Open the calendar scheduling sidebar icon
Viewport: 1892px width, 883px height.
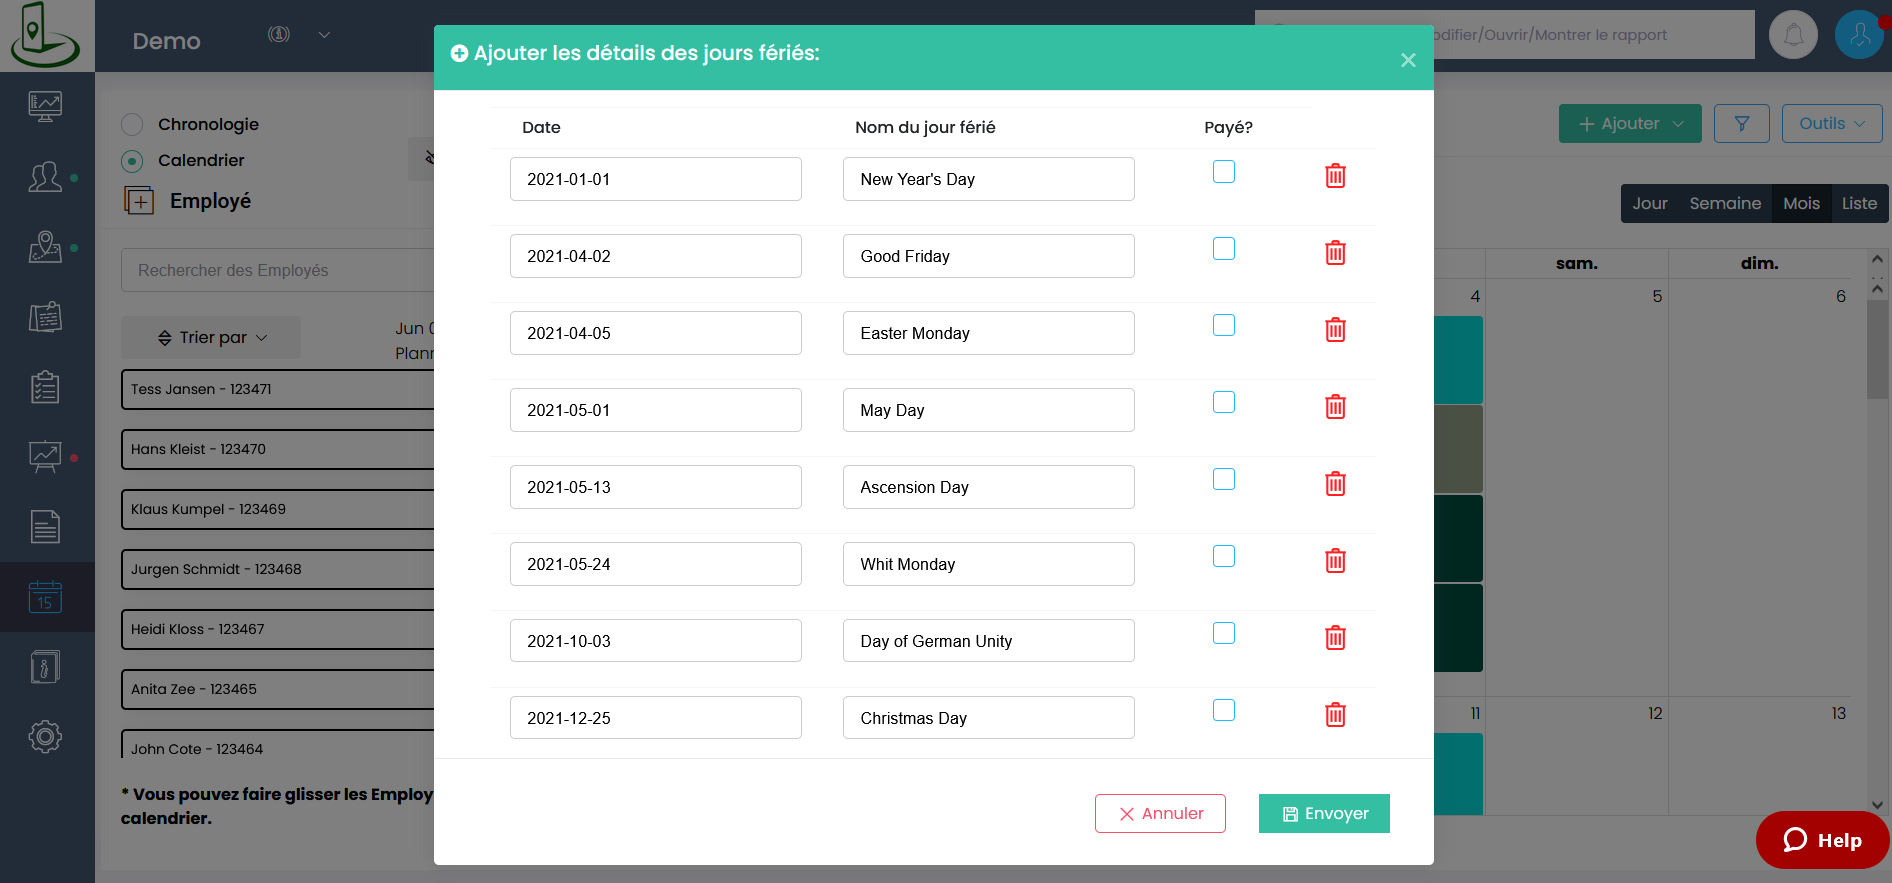(x=45, y=597)
